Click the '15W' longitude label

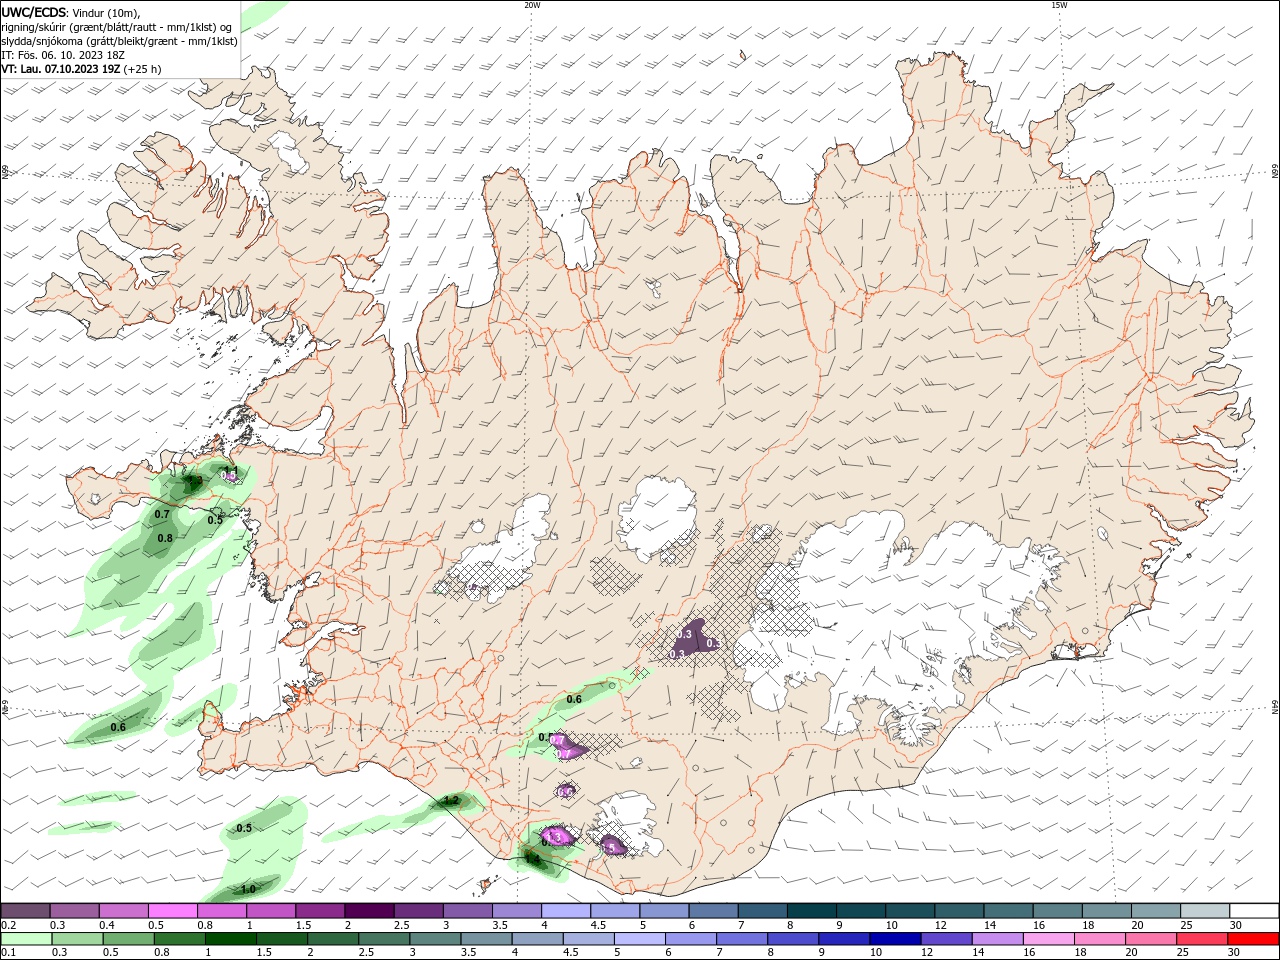pos(1059,5)
